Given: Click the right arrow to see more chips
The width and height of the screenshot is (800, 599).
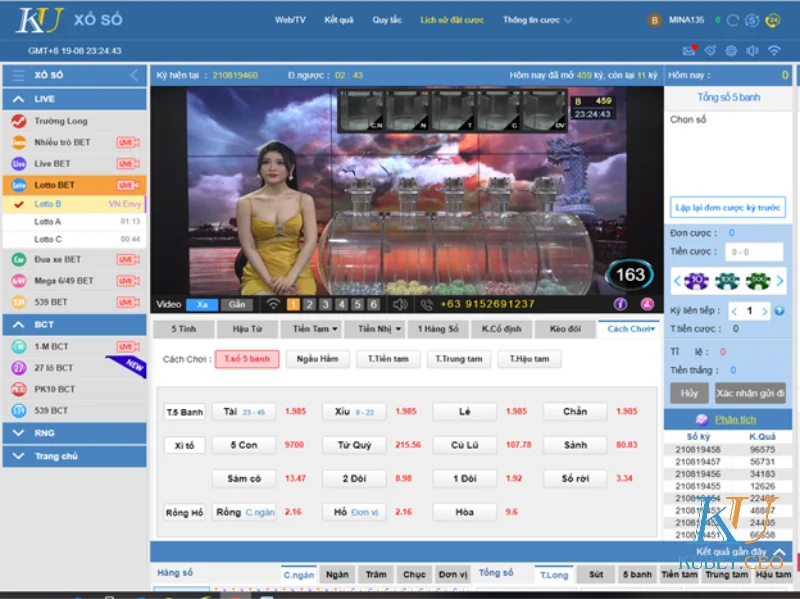Looking at the screenshot, I should pos(780,282).
